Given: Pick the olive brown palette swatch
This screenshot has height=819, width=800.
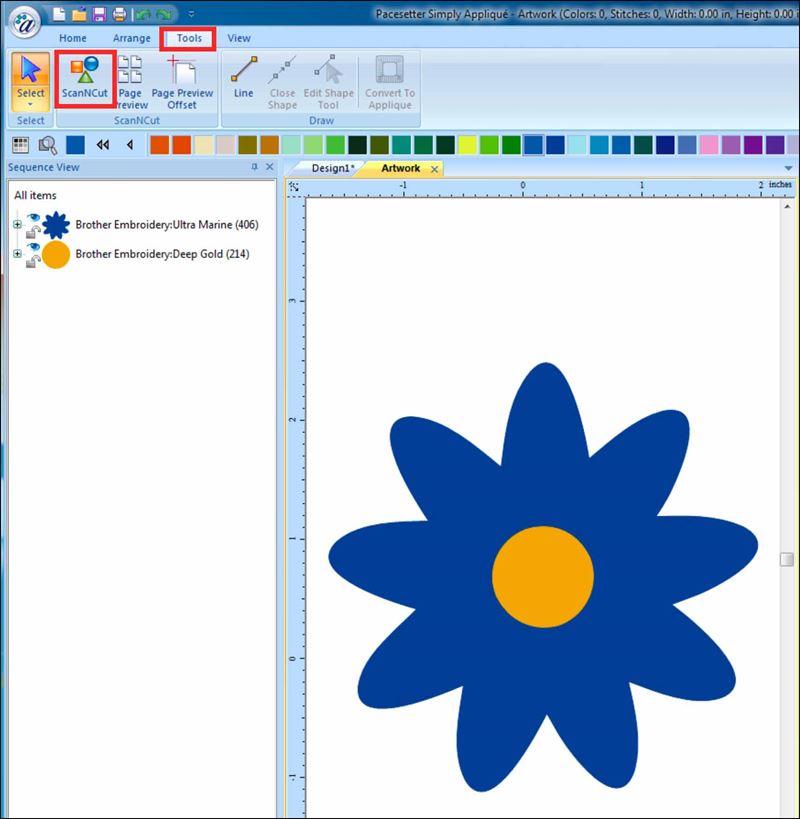Looking at the screenshot, I should 248,145.
